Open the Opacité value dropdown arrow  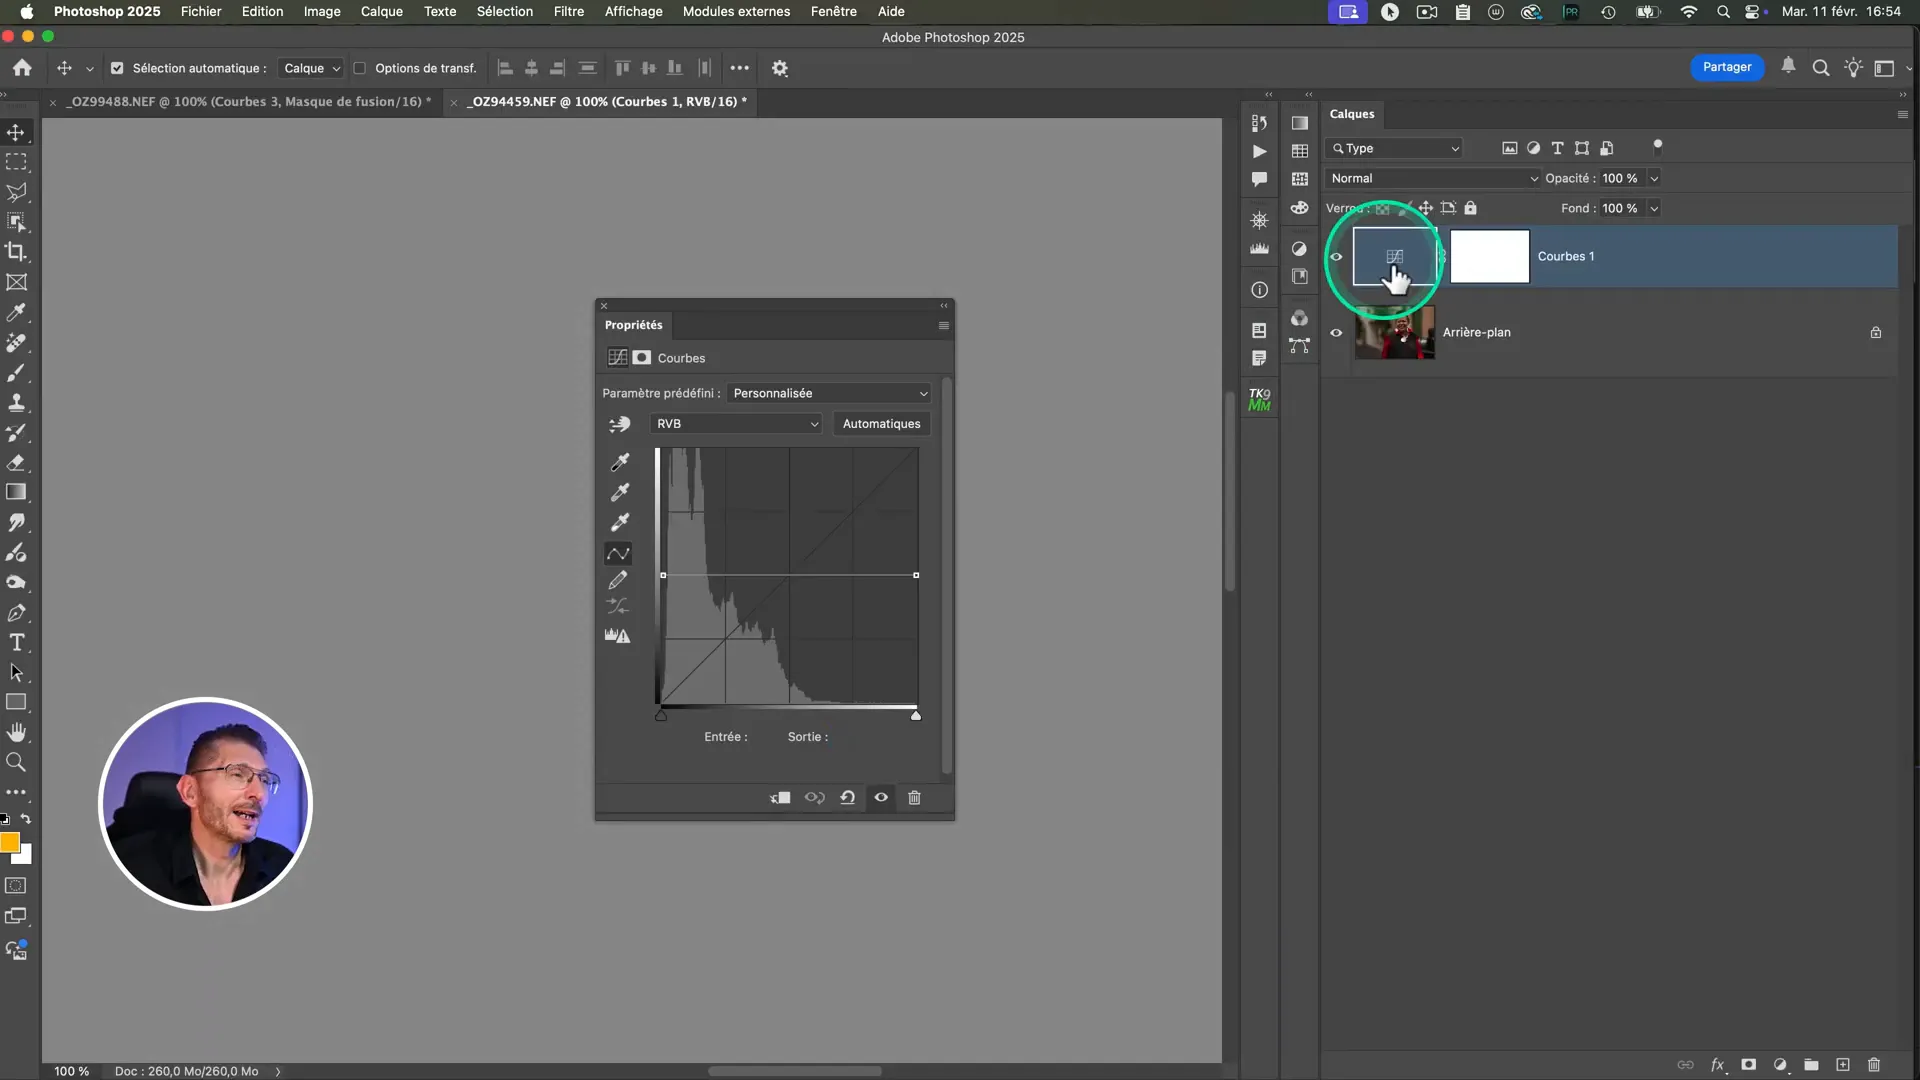(x=1654, y=178)
